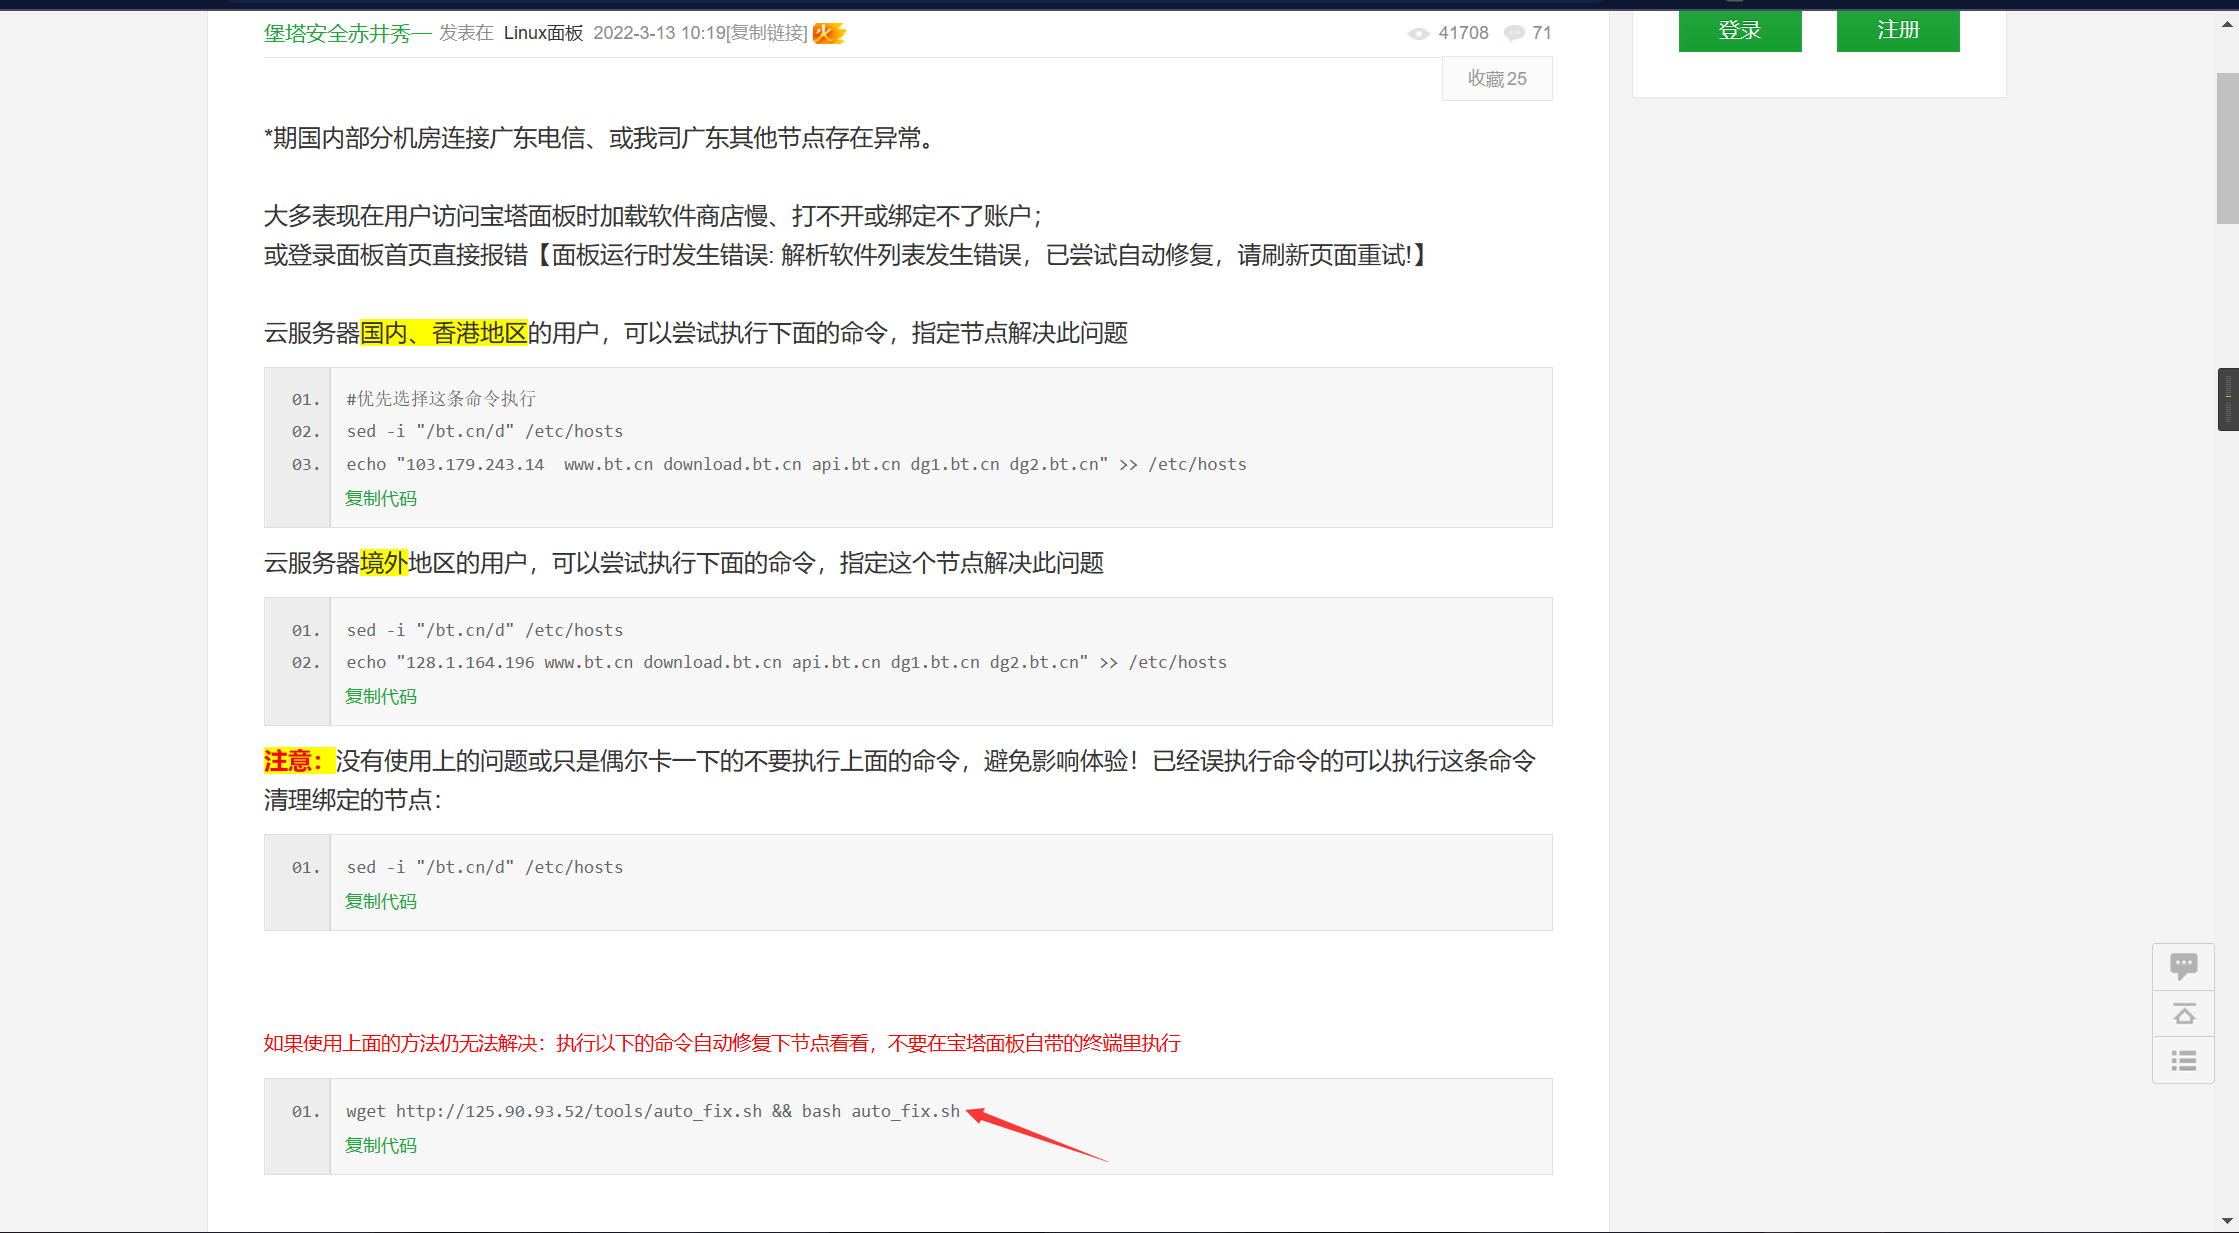Click the green 注册 register button
The image size is (2239, 1233).
[1898, 30]
